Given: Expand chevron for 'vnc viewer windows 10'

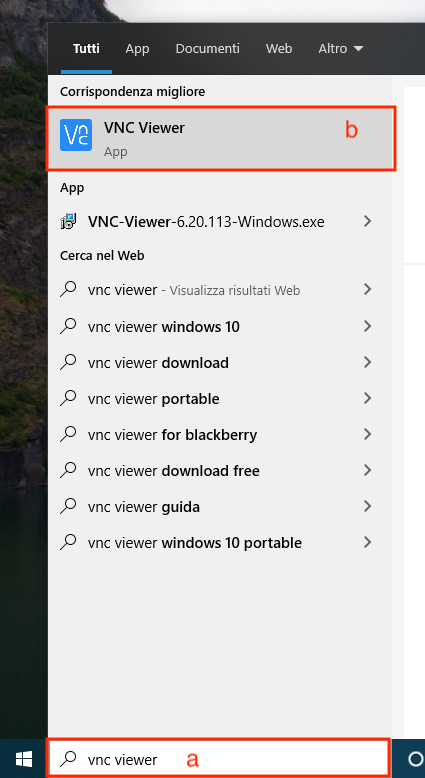Looking at the screenshot, I should [367, 326].
